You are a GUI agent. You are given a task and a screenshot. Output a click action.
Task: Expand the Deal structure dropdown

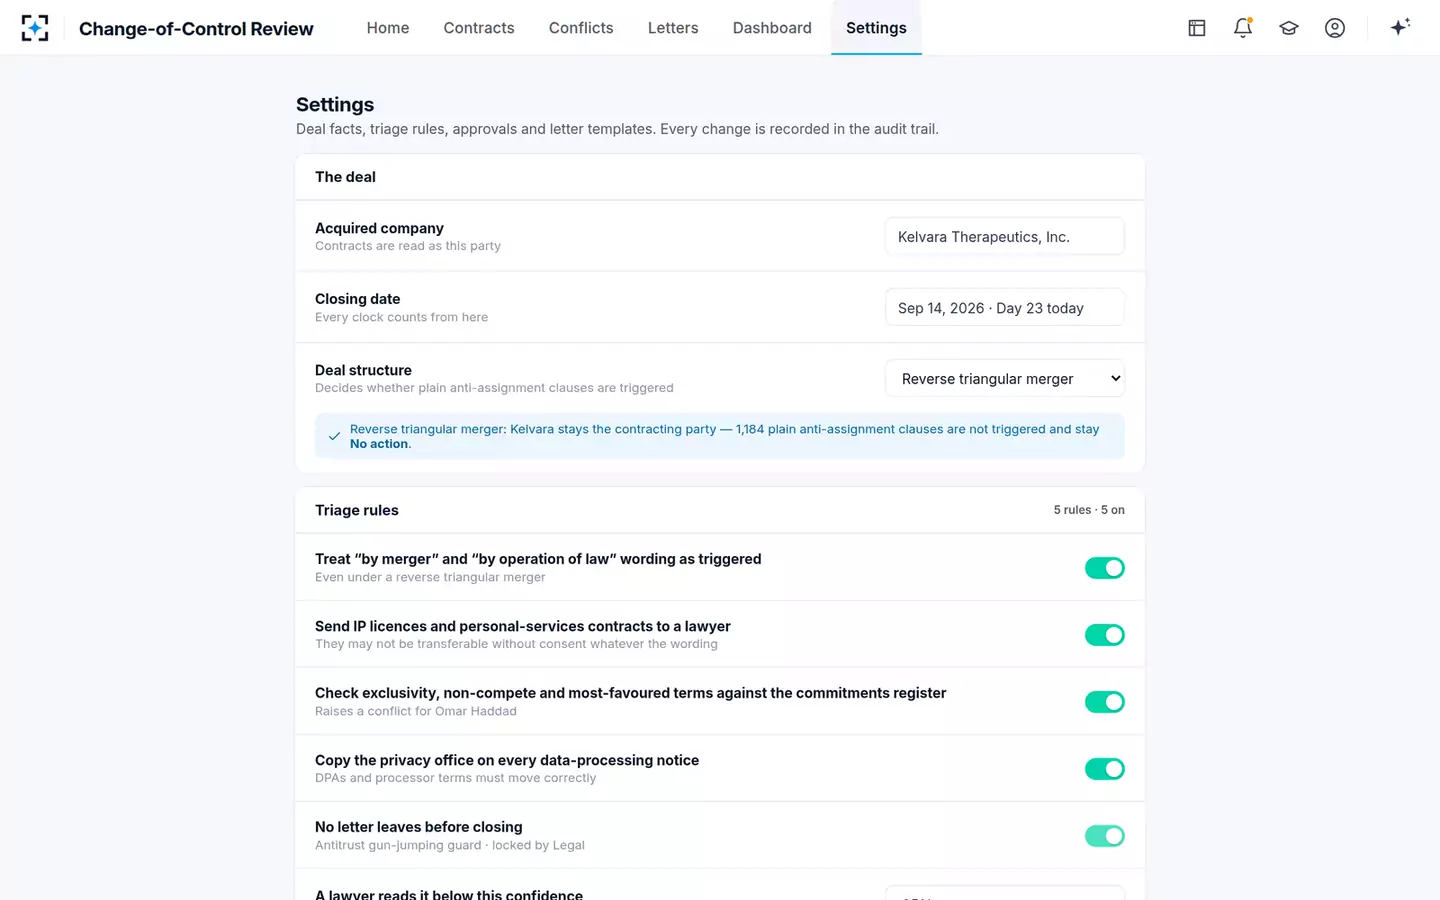point(1005,379)
